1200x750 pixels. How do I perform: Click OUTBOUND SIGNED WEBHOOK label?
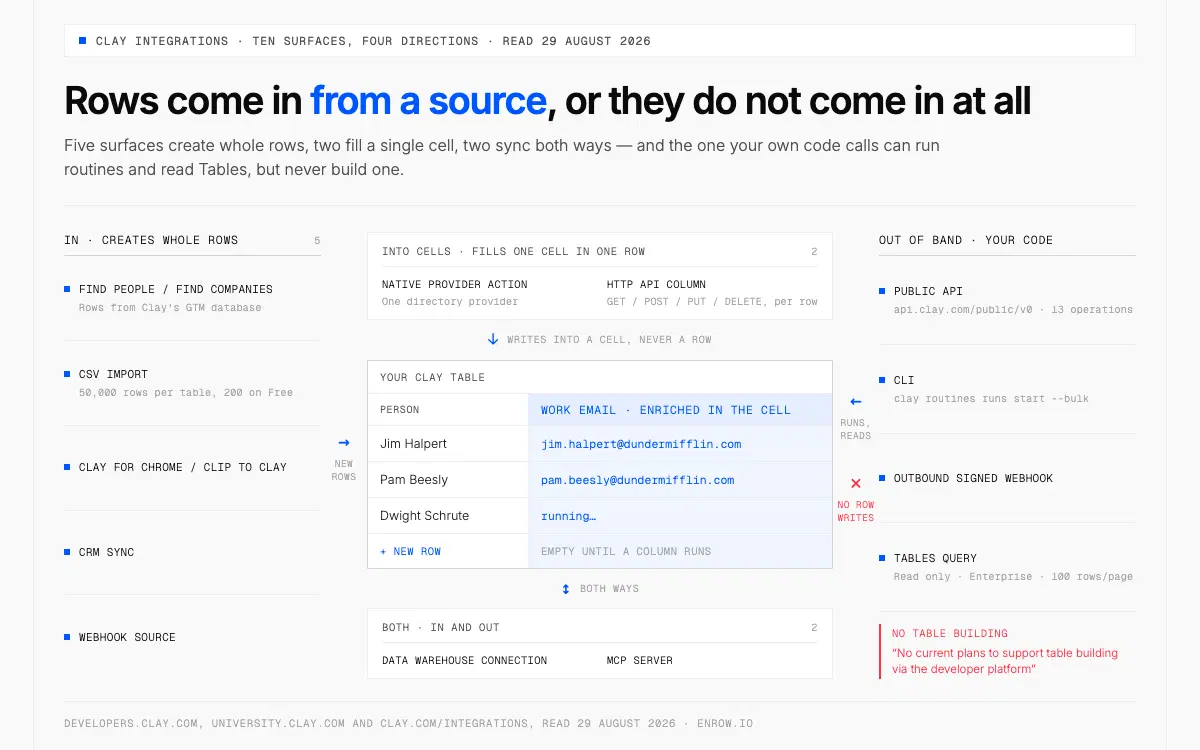click(973, 478)
